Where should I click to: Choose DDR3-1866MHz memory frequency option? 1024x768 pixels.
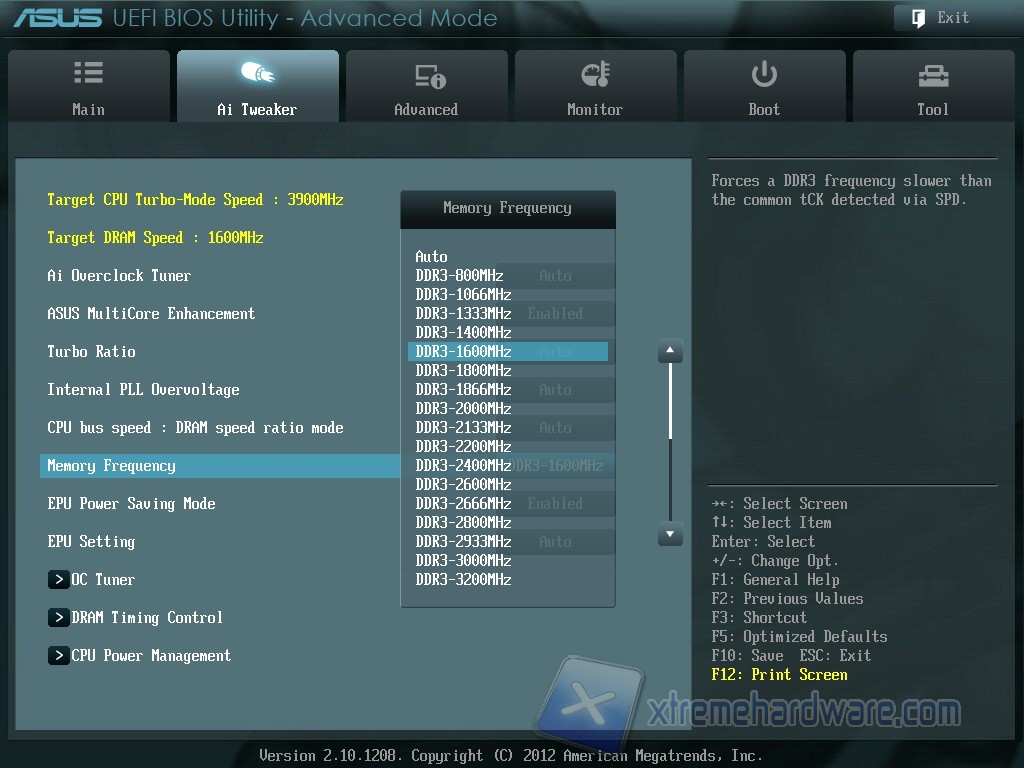point(463,390)
